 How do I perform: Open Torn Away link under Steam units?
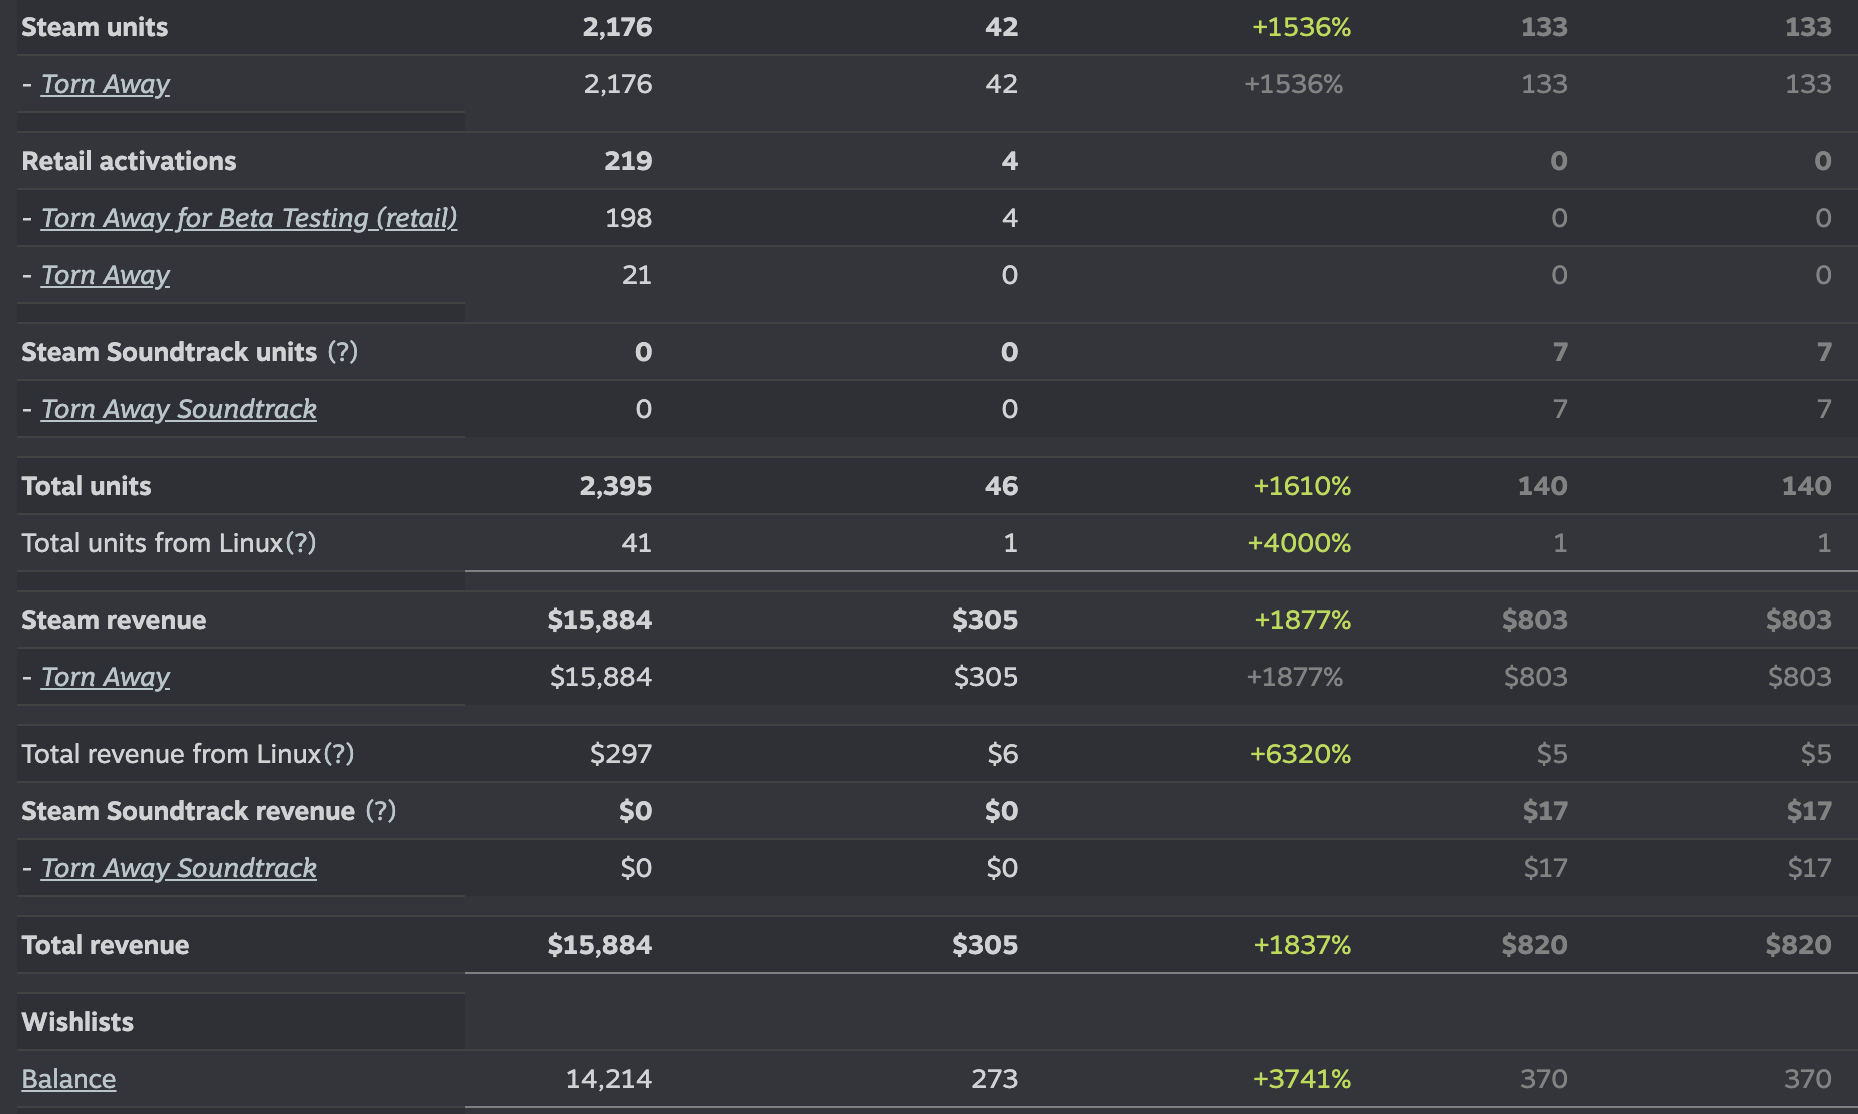tap(105, 84)
